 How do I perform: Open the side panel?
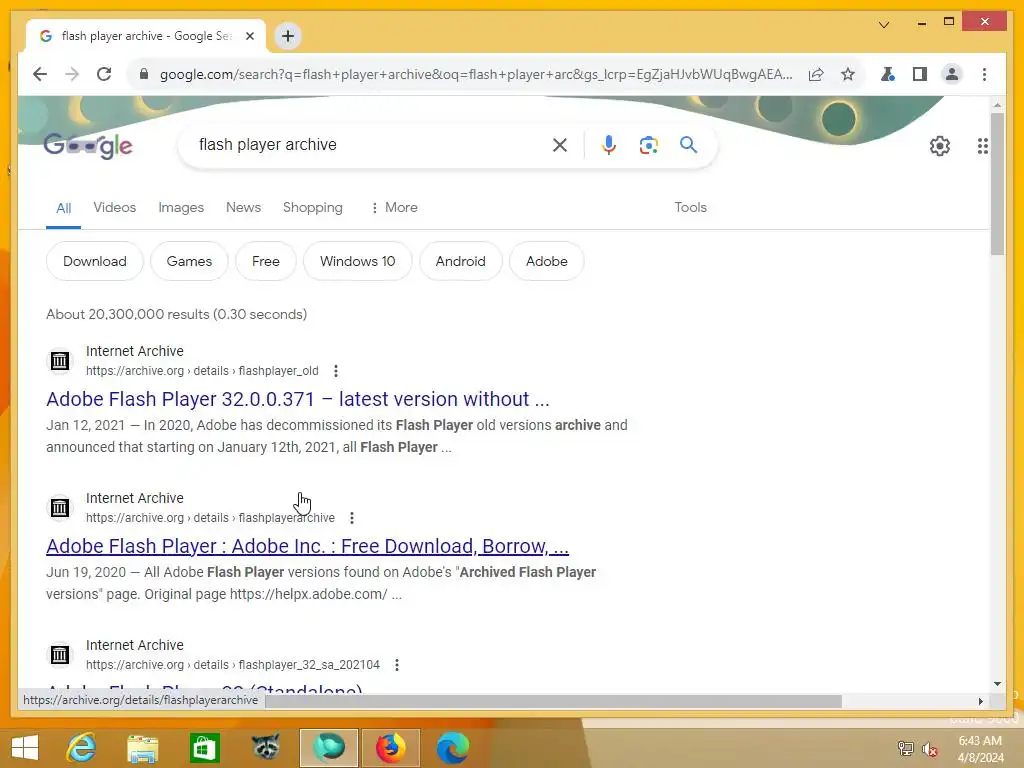(x=920, y=74)
